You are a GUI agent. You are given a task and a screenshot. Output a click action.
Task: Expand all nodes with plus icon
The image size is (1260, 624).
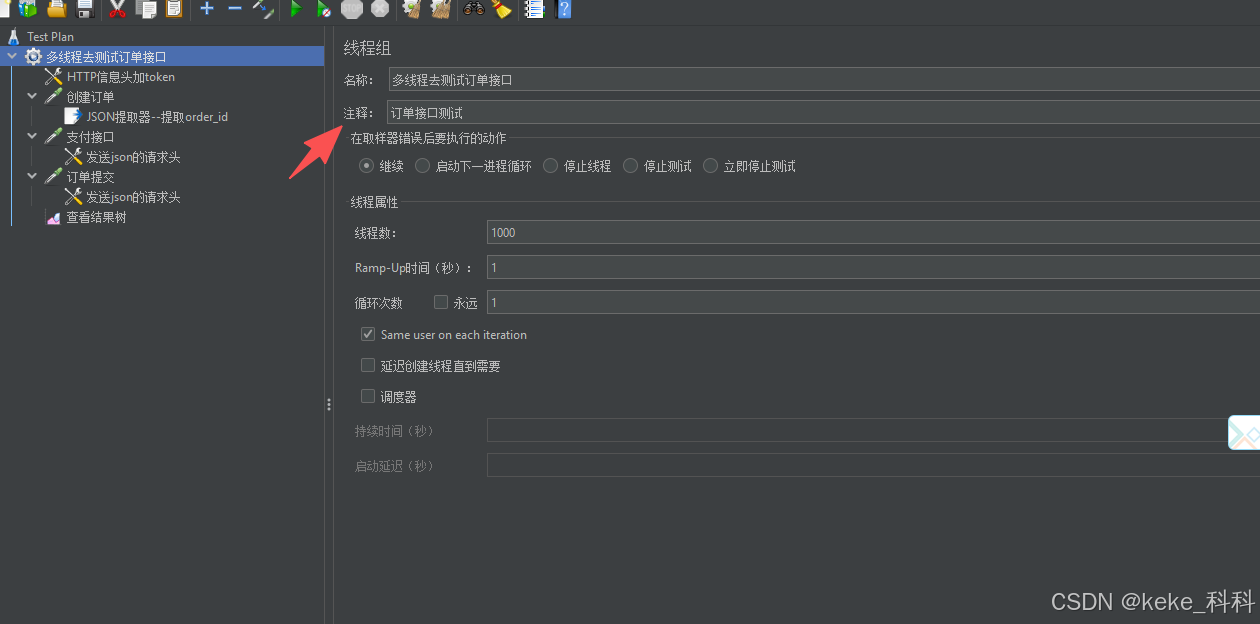point(207,9)
